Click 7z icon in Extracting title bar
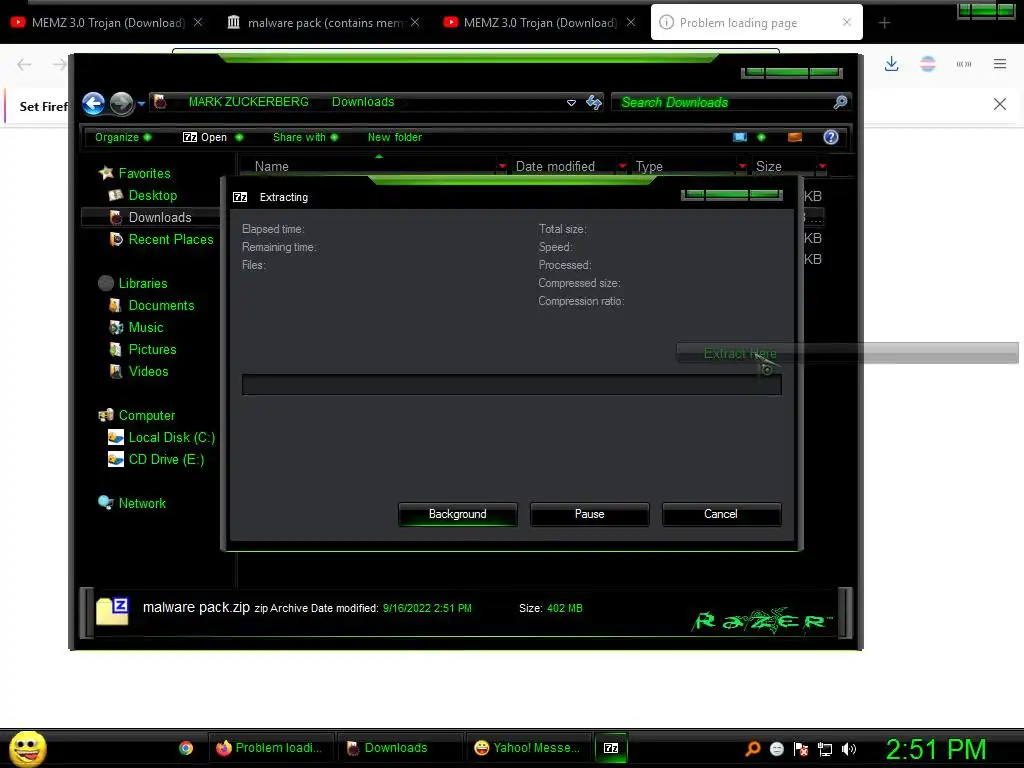 240,197
